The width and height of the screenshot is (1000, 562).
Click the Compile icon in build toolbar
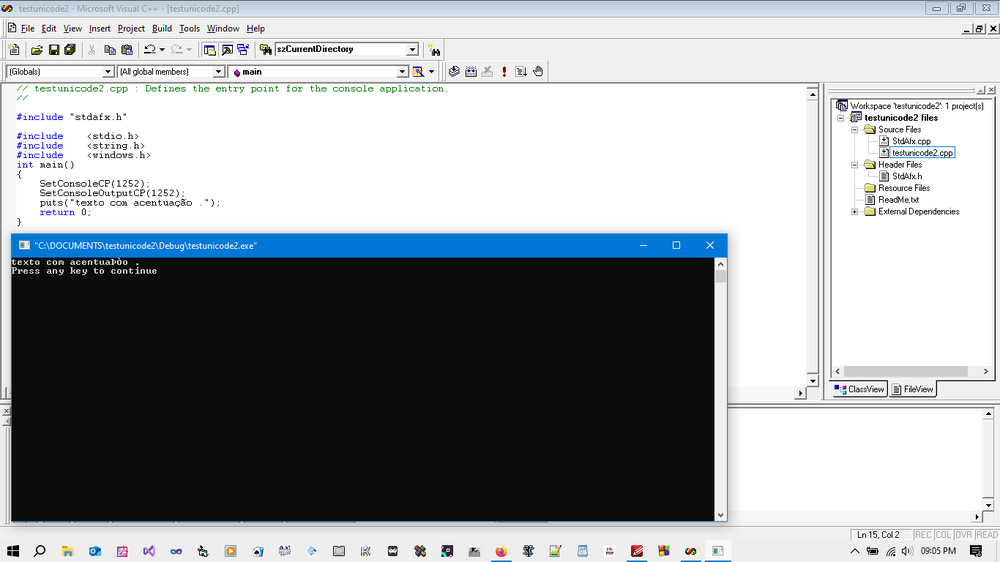click(454, 71)
